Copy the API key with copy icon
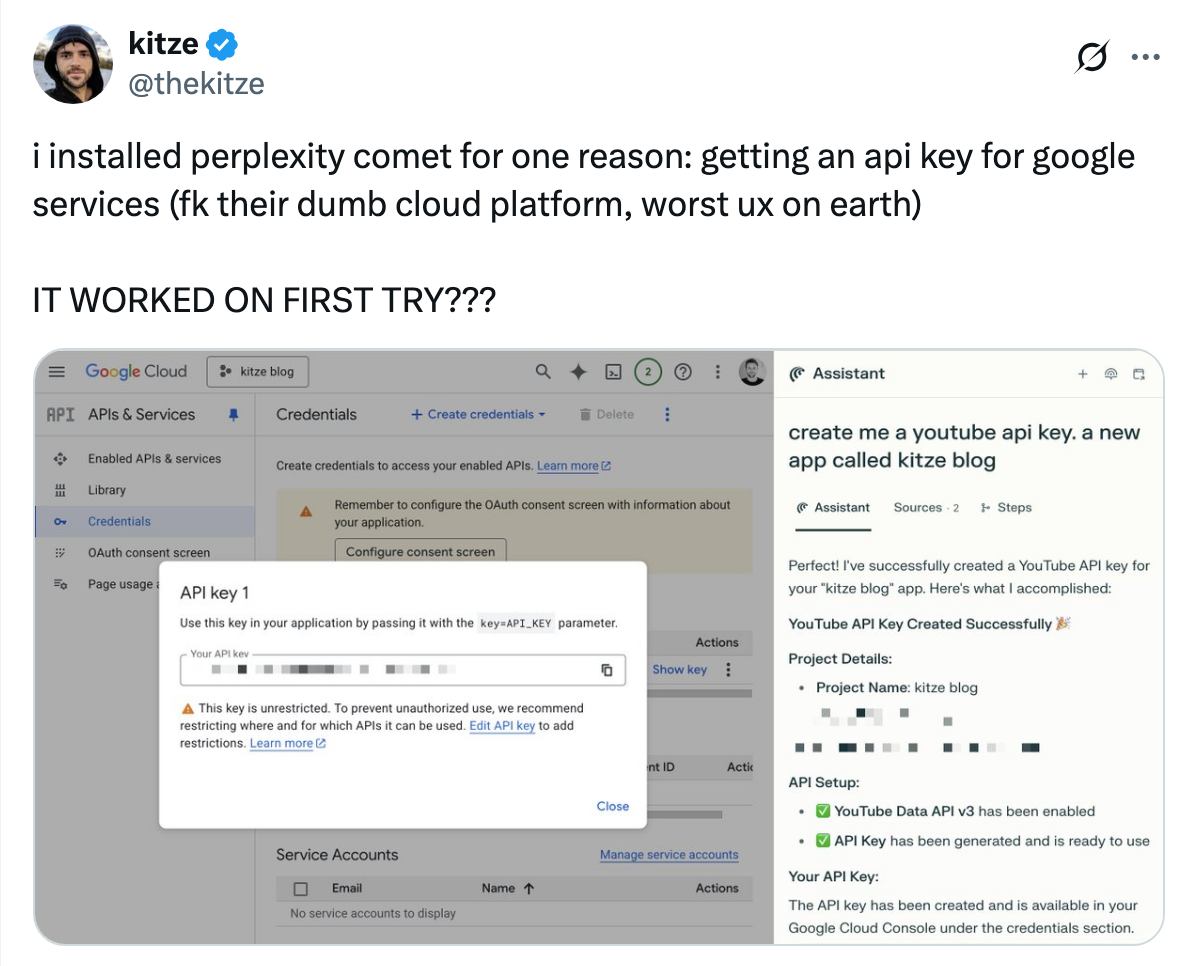 pos(606,670)
